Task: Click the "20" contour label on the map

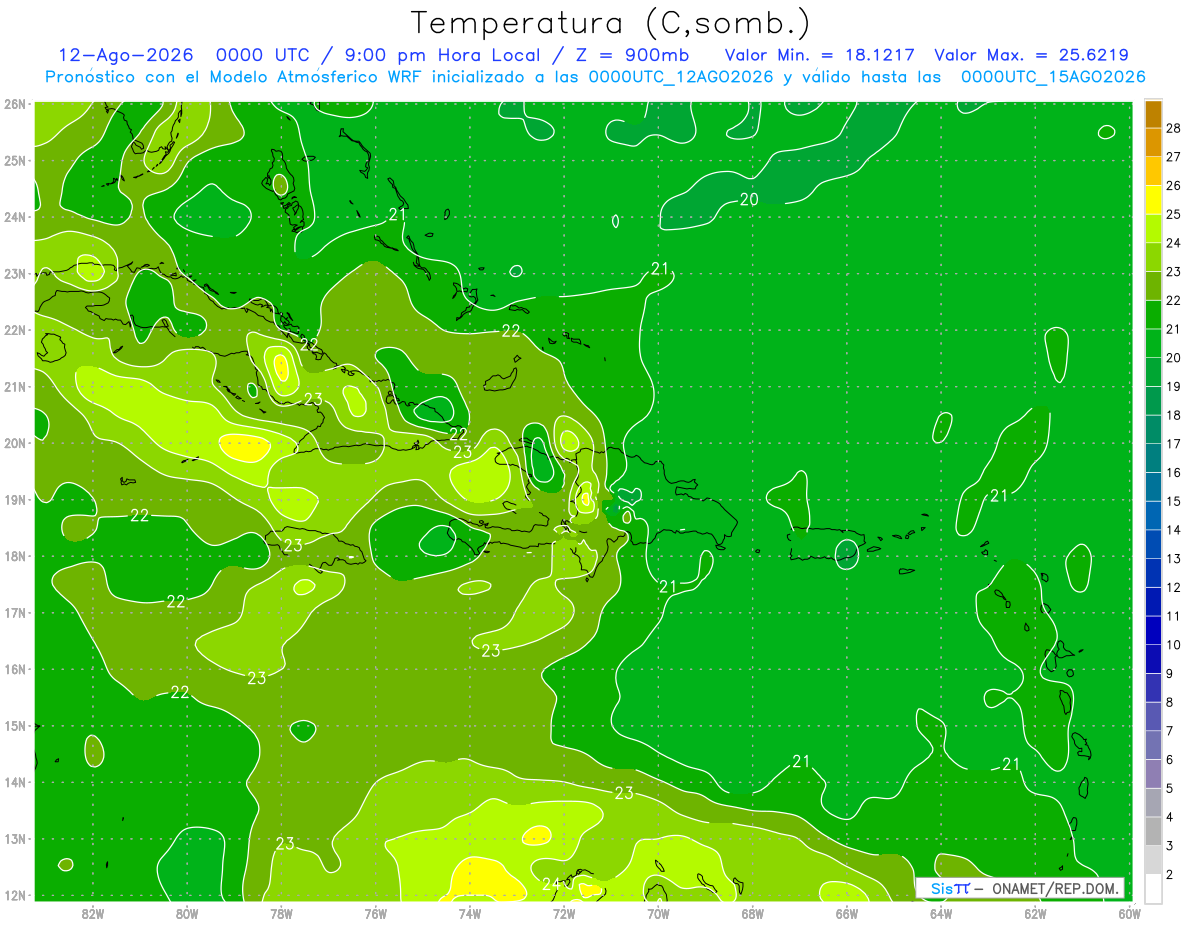Action: [x=749, y=199]
